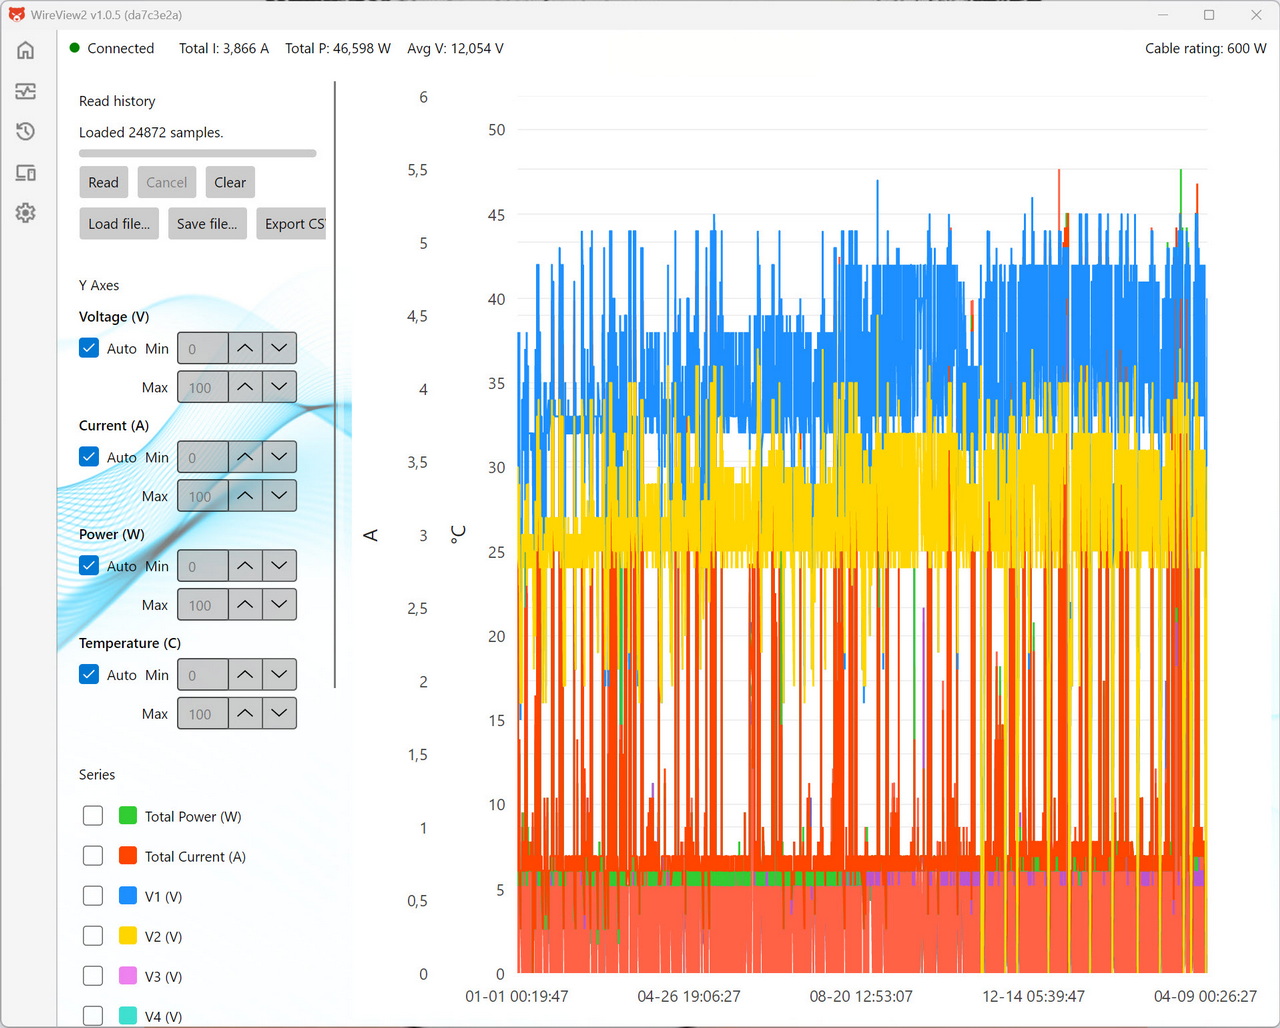Click the WireView2 app logo icon
Screen dimensions: 1280x1028
pos(16,15)
